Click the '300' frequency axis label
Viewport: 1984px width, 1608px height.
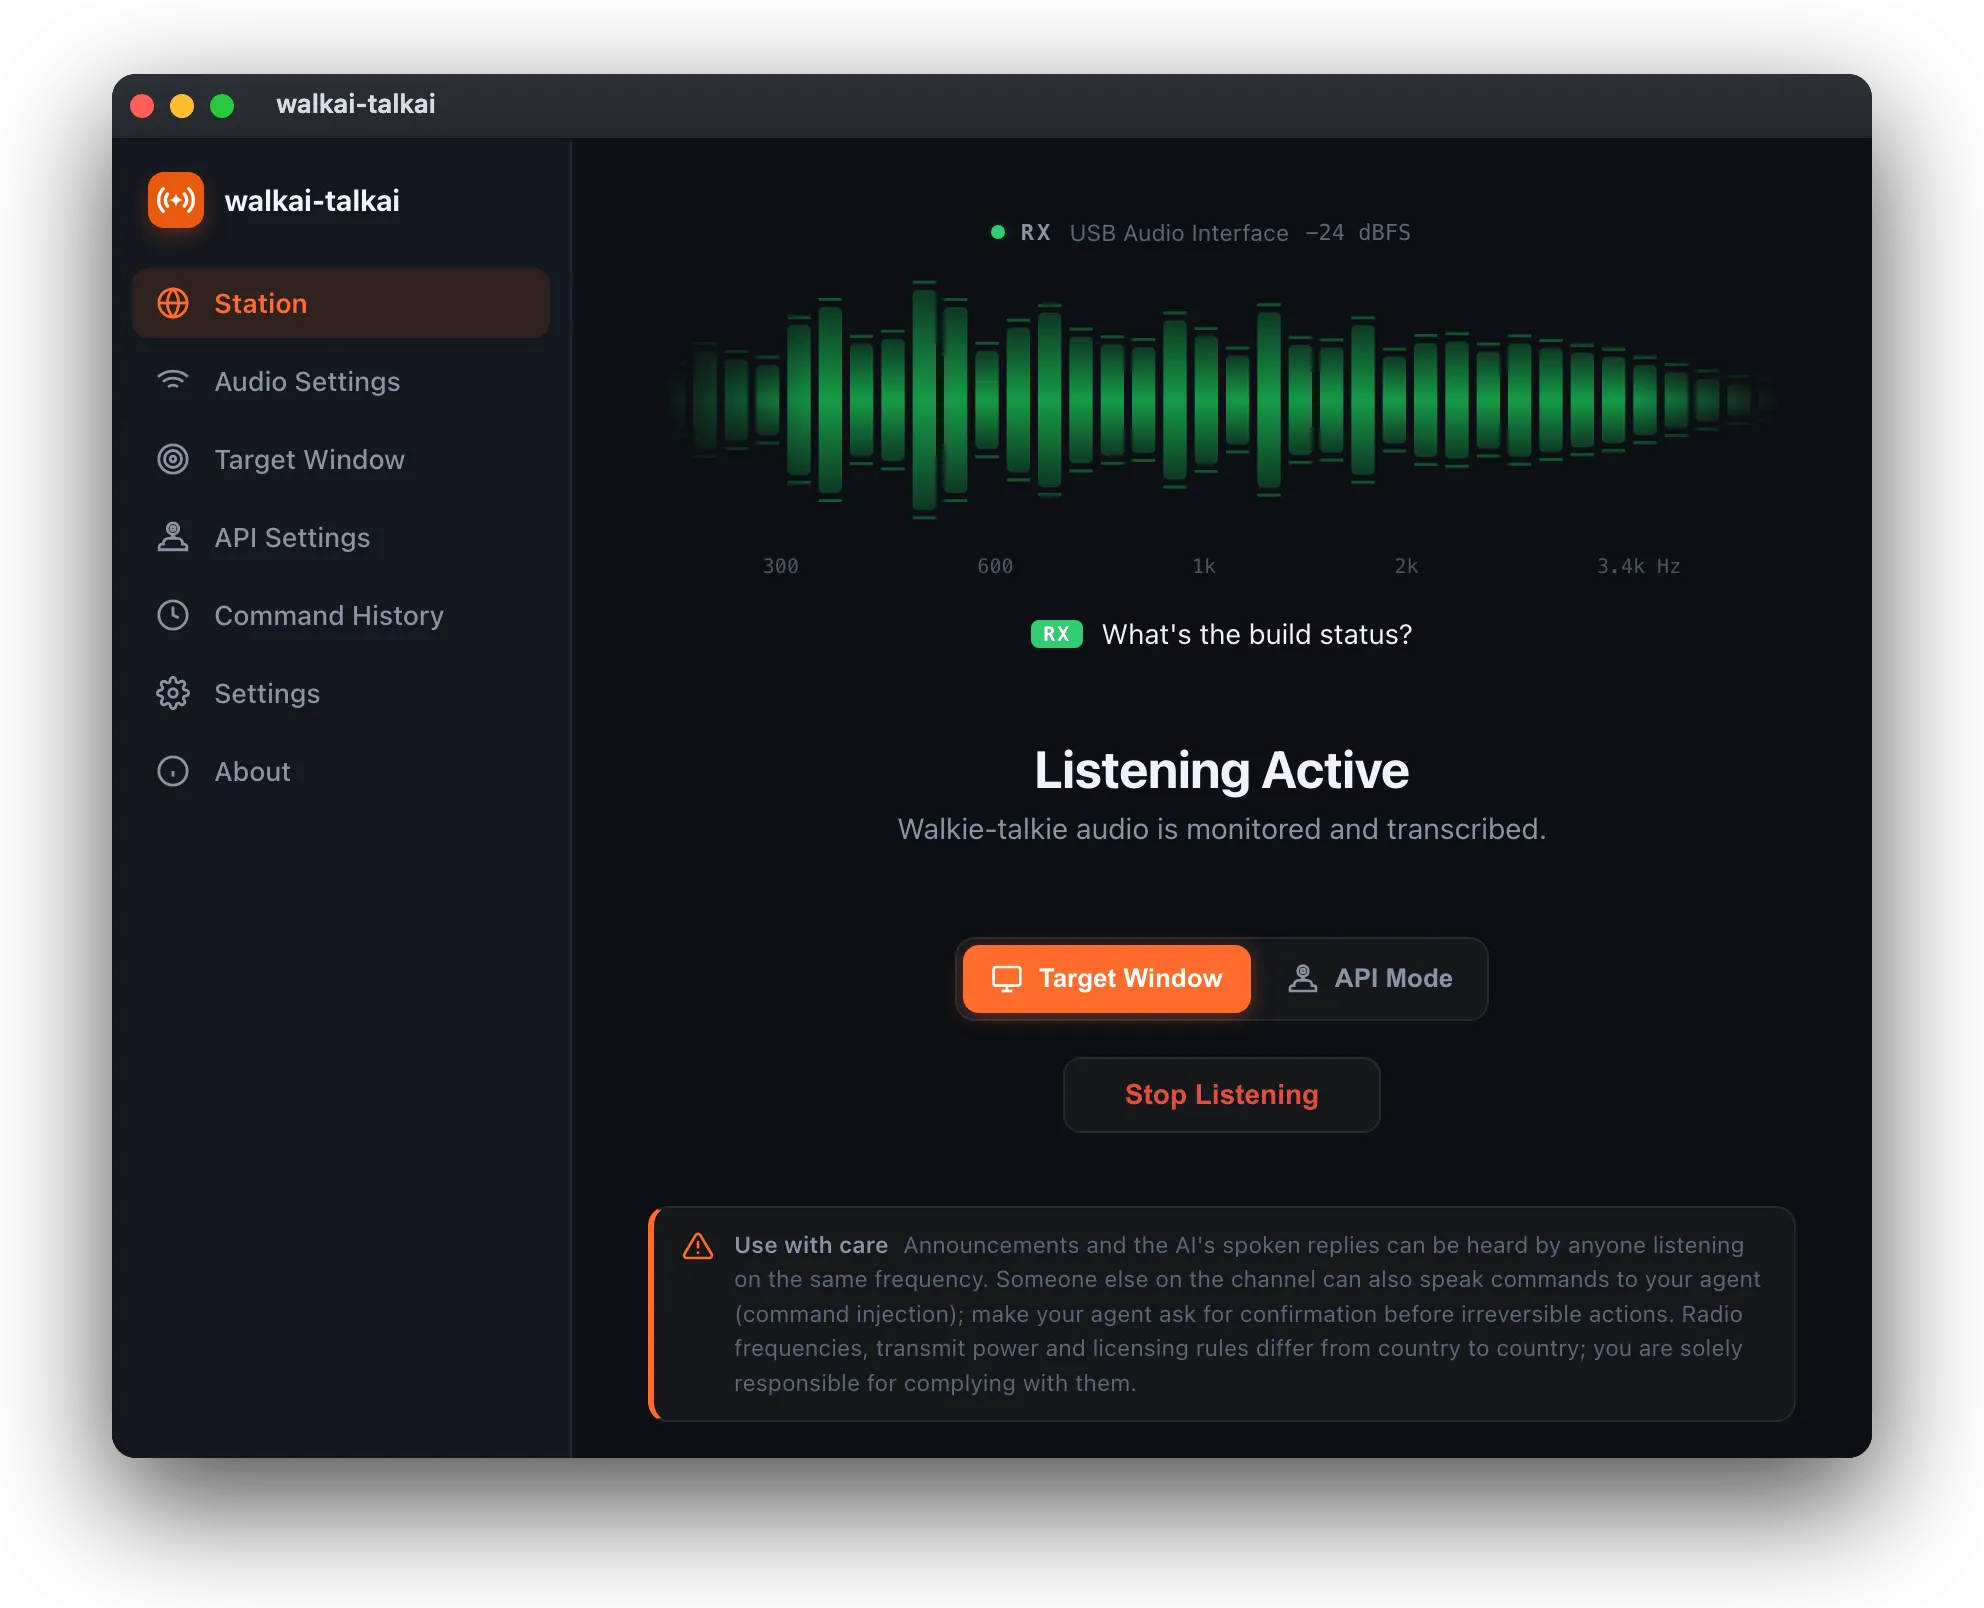pos(780,566)
